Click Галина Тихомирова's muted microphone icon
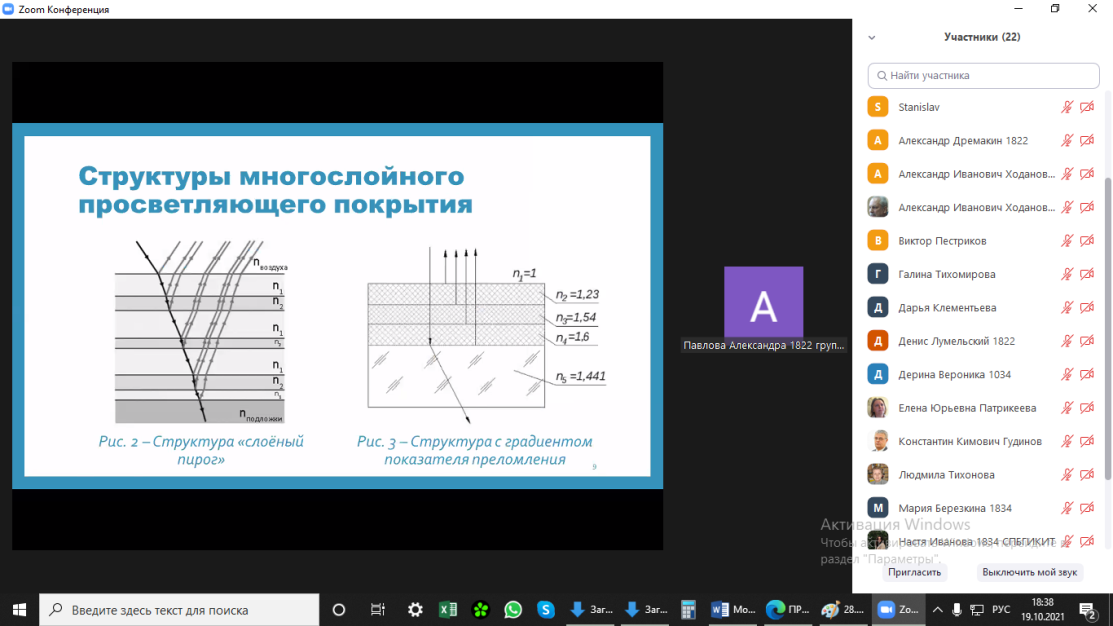Viewport: 1113px width, 626px height. [x=1067, y=274]
